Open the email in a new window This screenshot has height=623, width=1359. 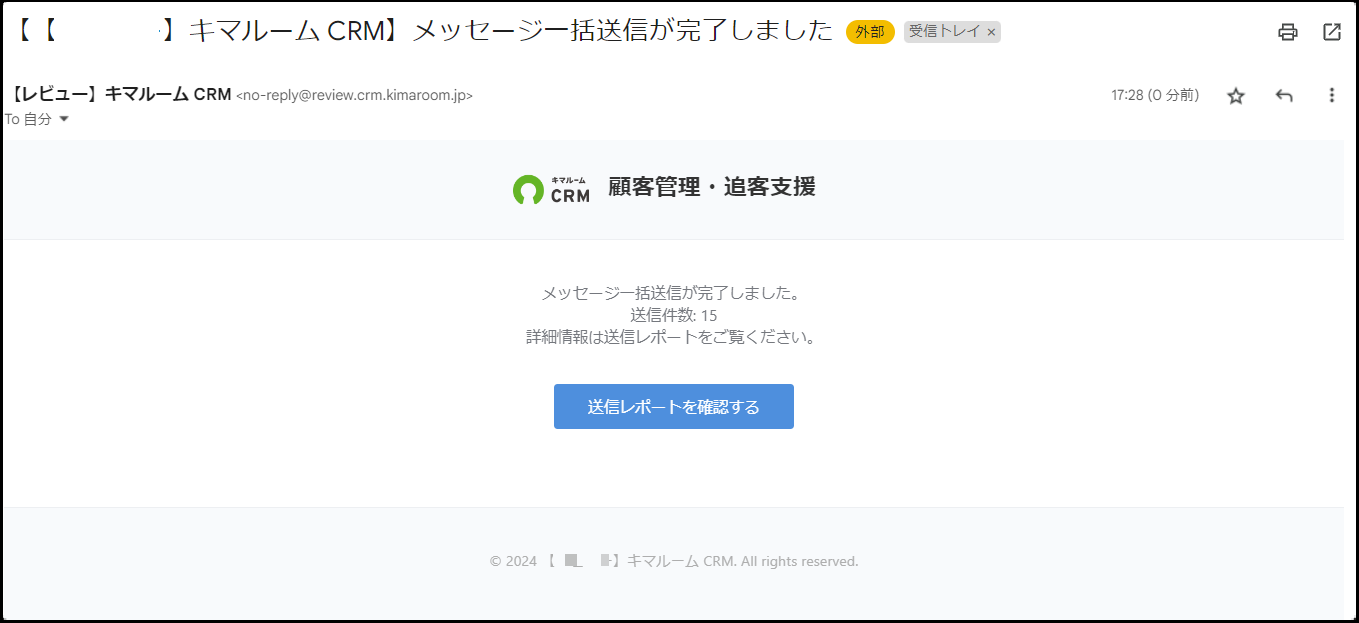1332,32
